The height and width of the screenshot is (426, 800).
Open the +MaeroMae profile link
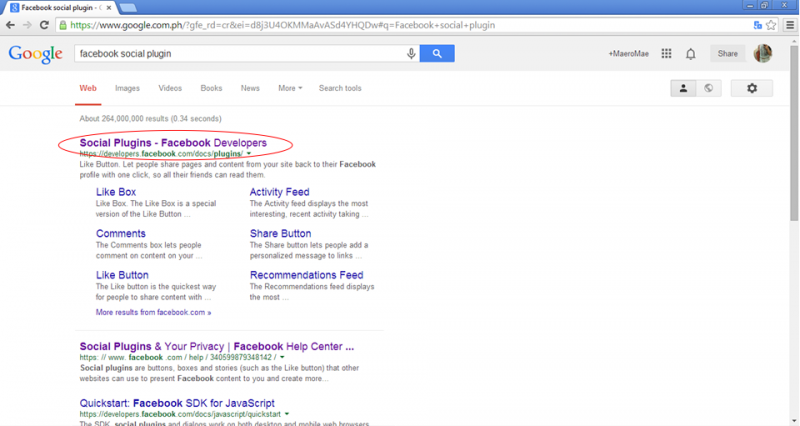tap(629, 54)
